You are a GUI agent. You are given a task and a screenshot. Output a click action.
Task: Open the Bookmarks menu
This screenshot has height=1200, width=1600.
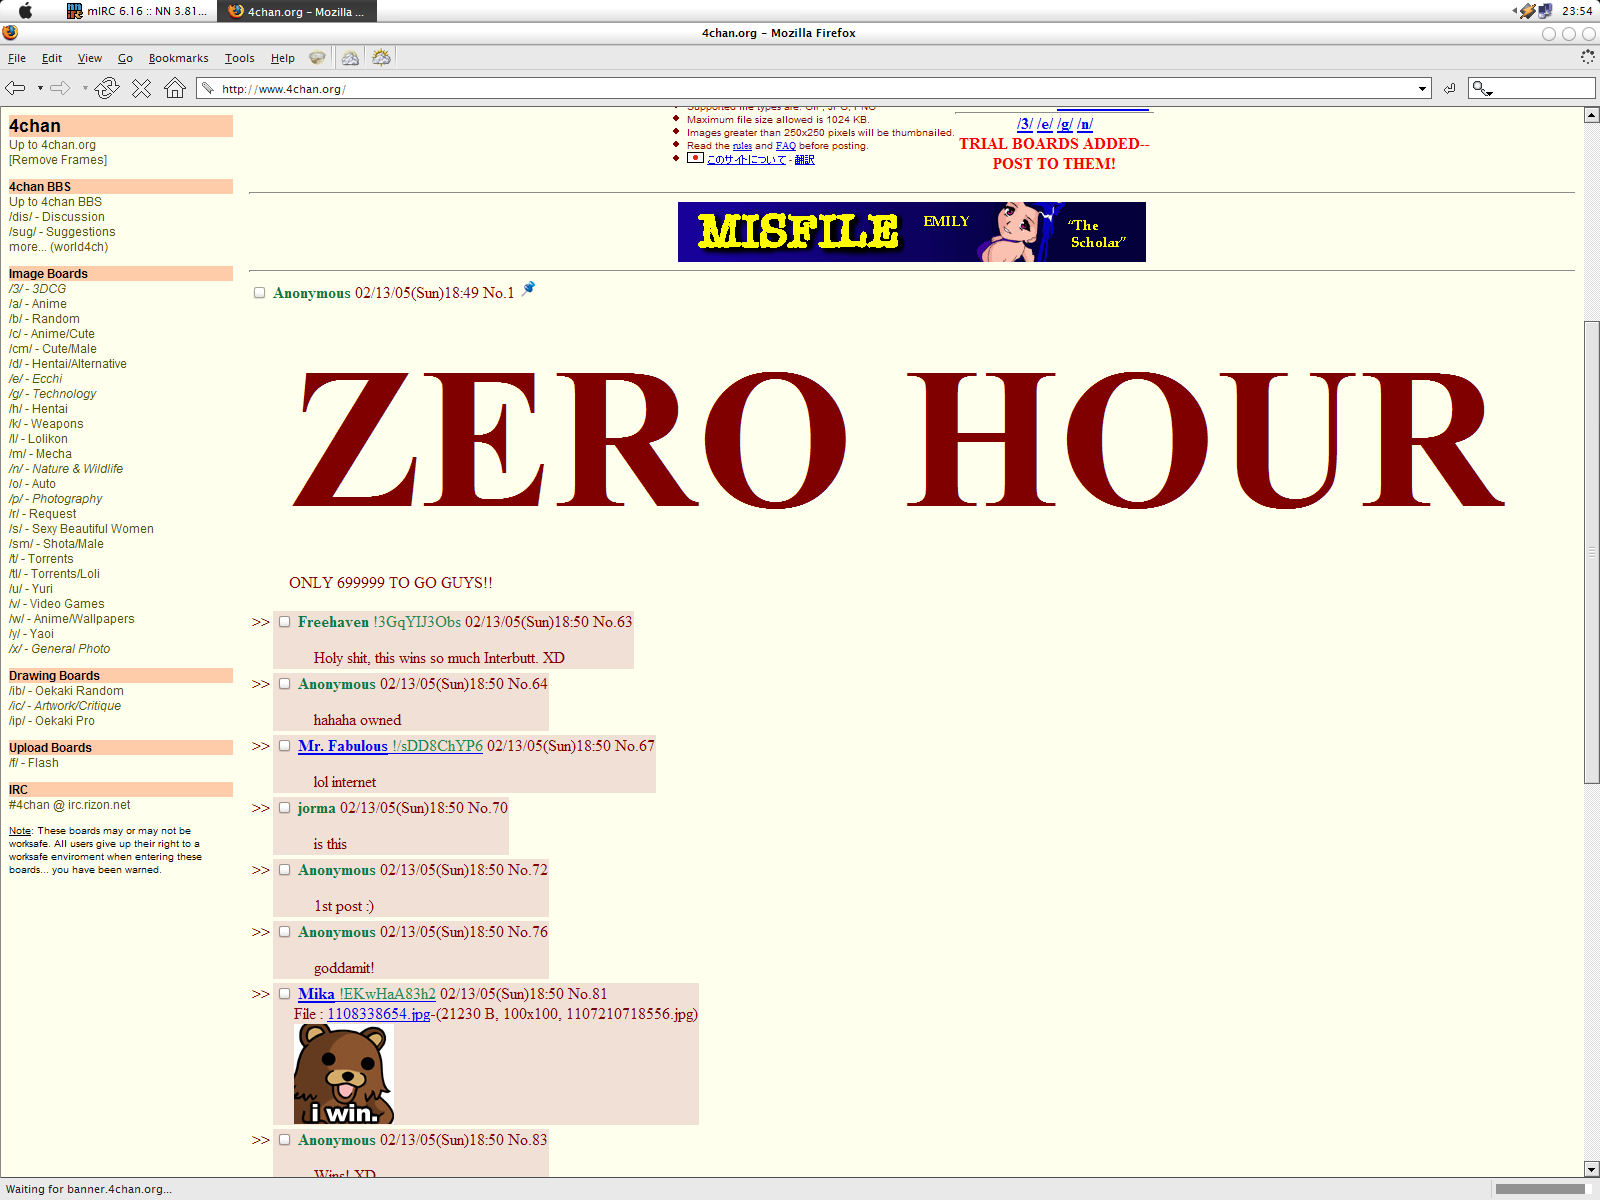point(178,58)
